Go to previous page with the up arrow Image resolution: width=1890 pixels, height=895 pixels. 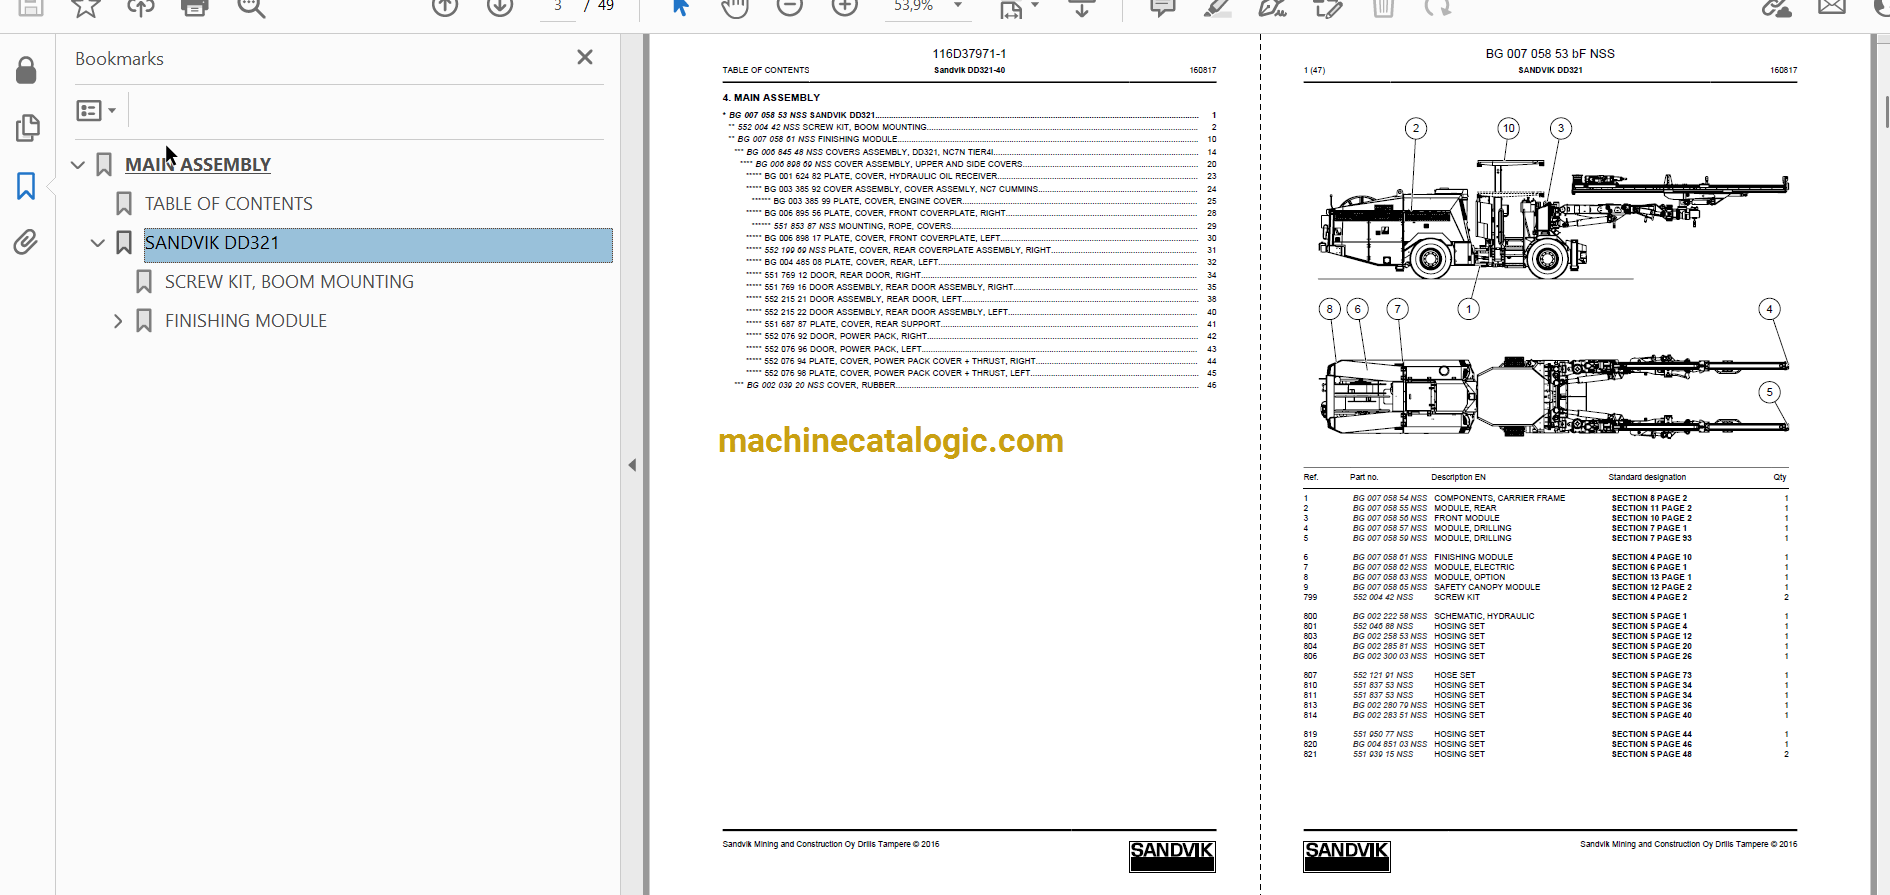[x=445, y=7]
